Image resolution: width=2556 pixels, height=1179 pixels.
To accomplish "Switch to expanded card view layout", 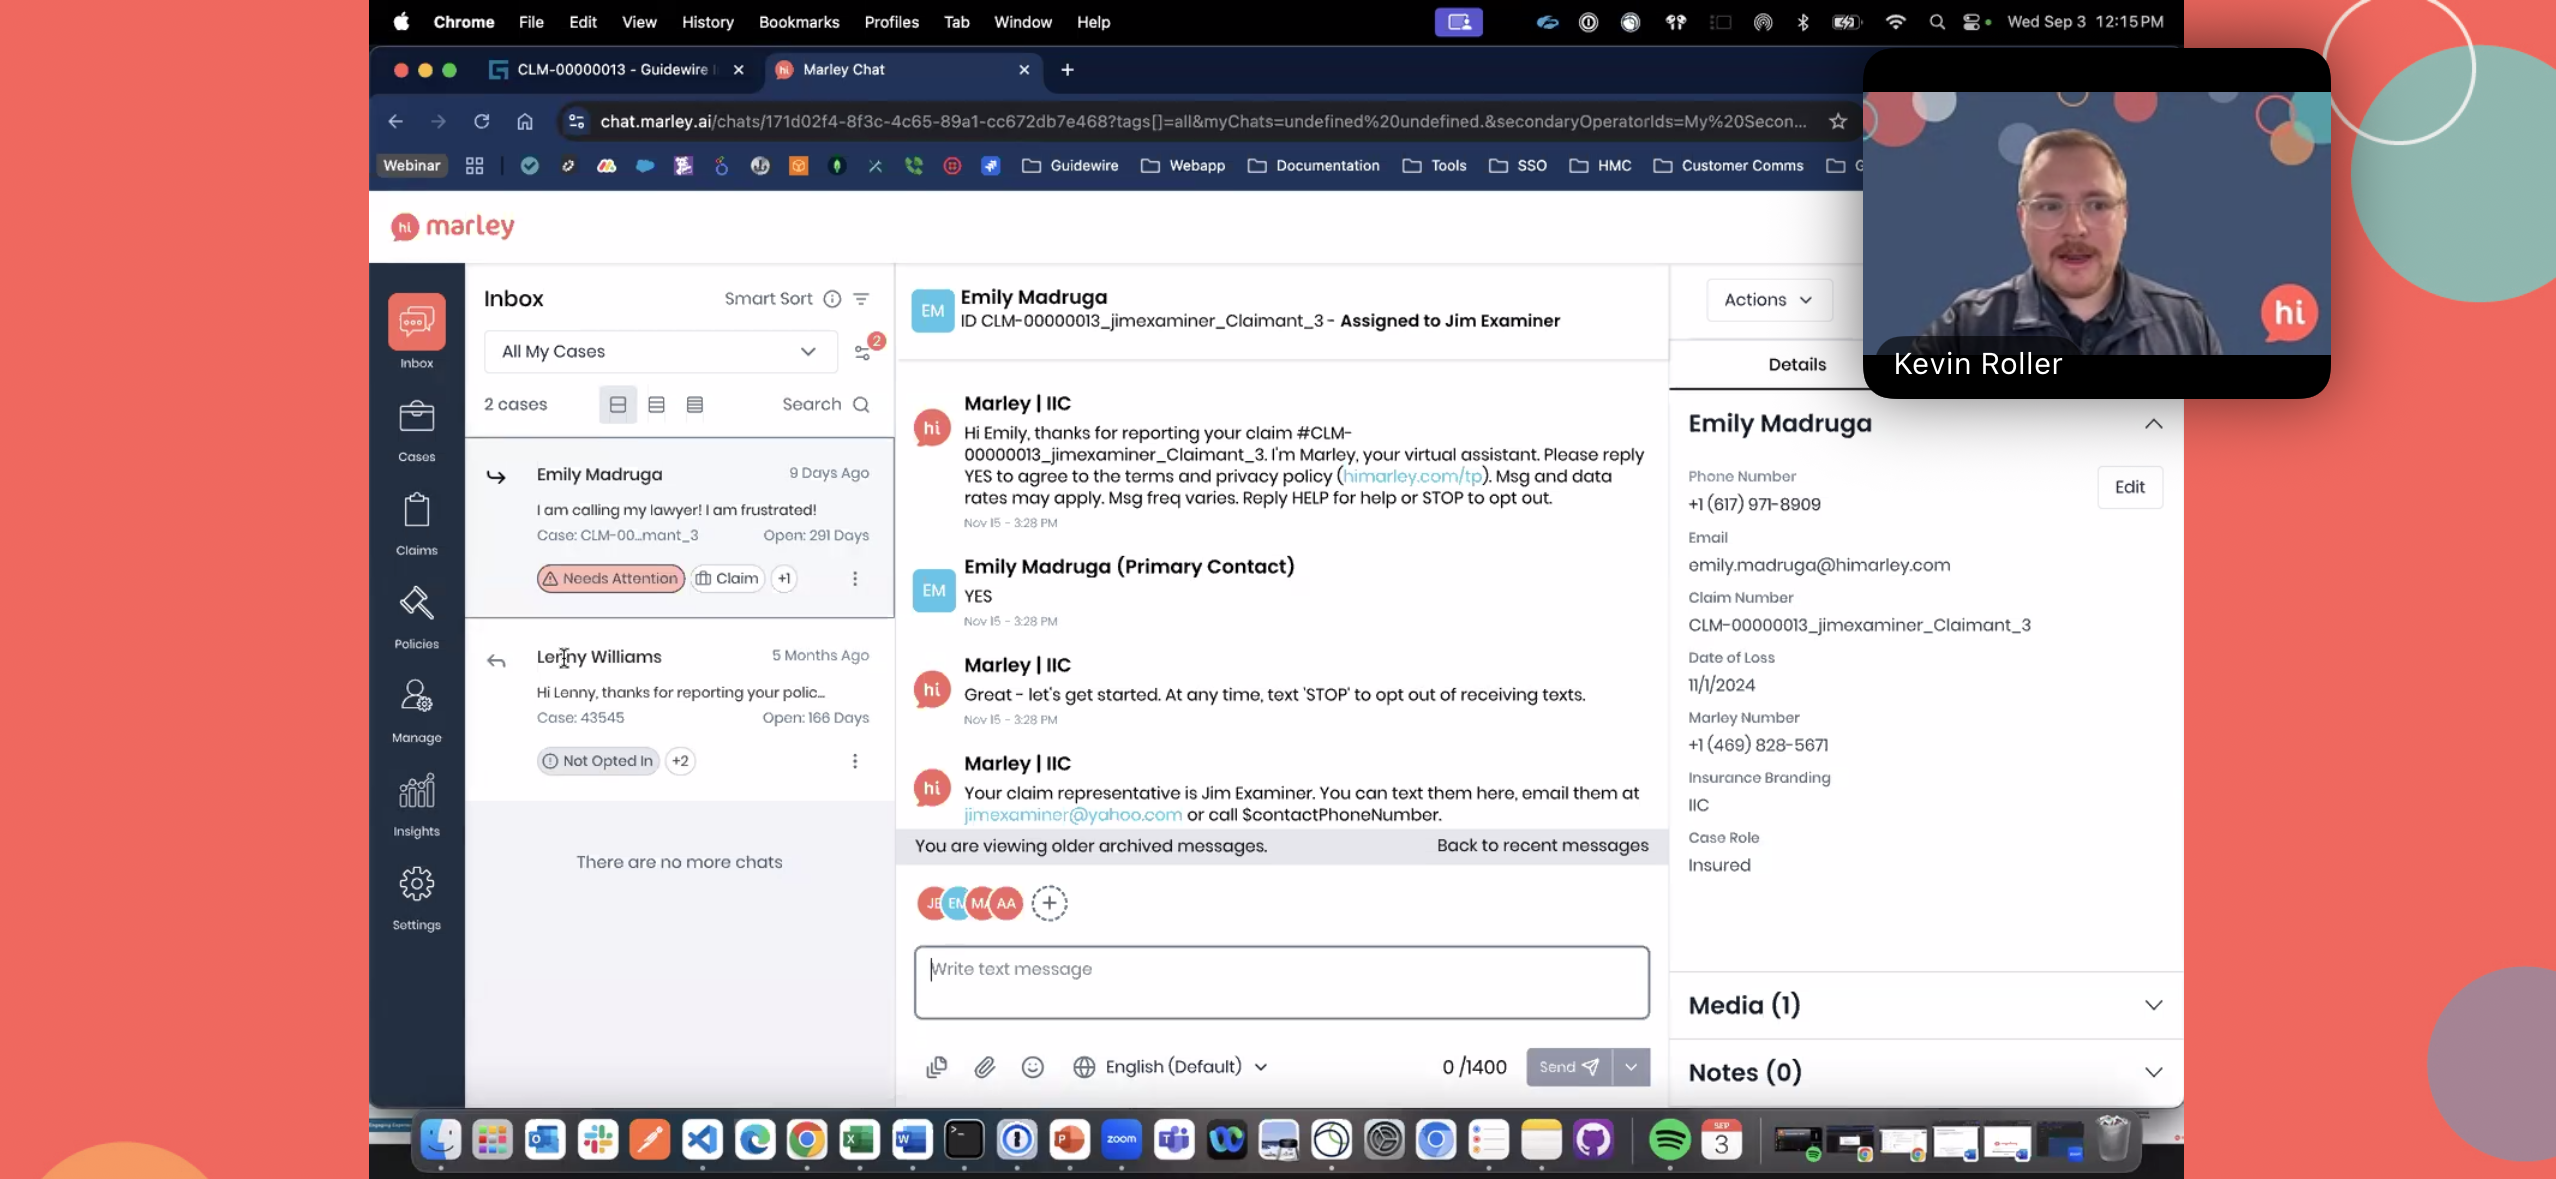I will coord(618,404).
